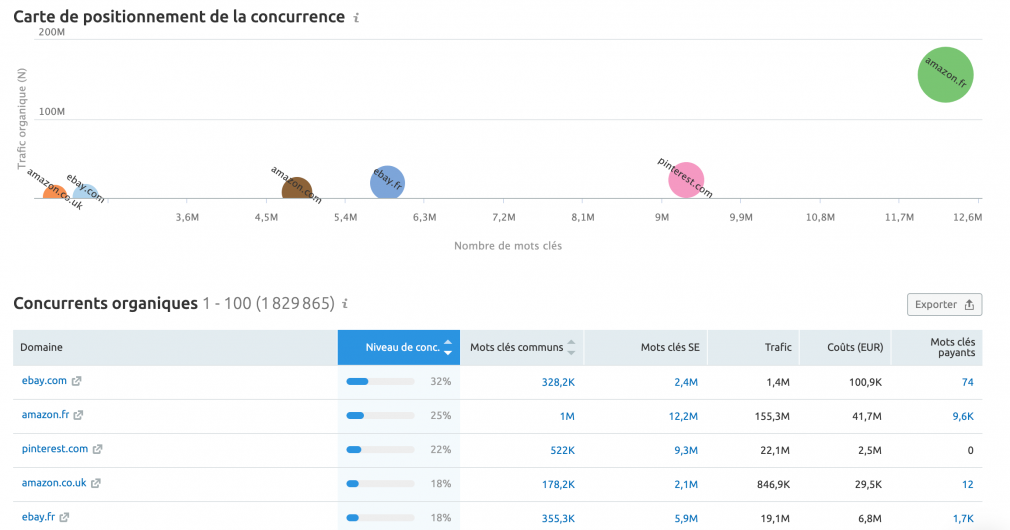Open the external link icon next to amazon.fr
The image size is (1010, 530).
coord(78,415)
